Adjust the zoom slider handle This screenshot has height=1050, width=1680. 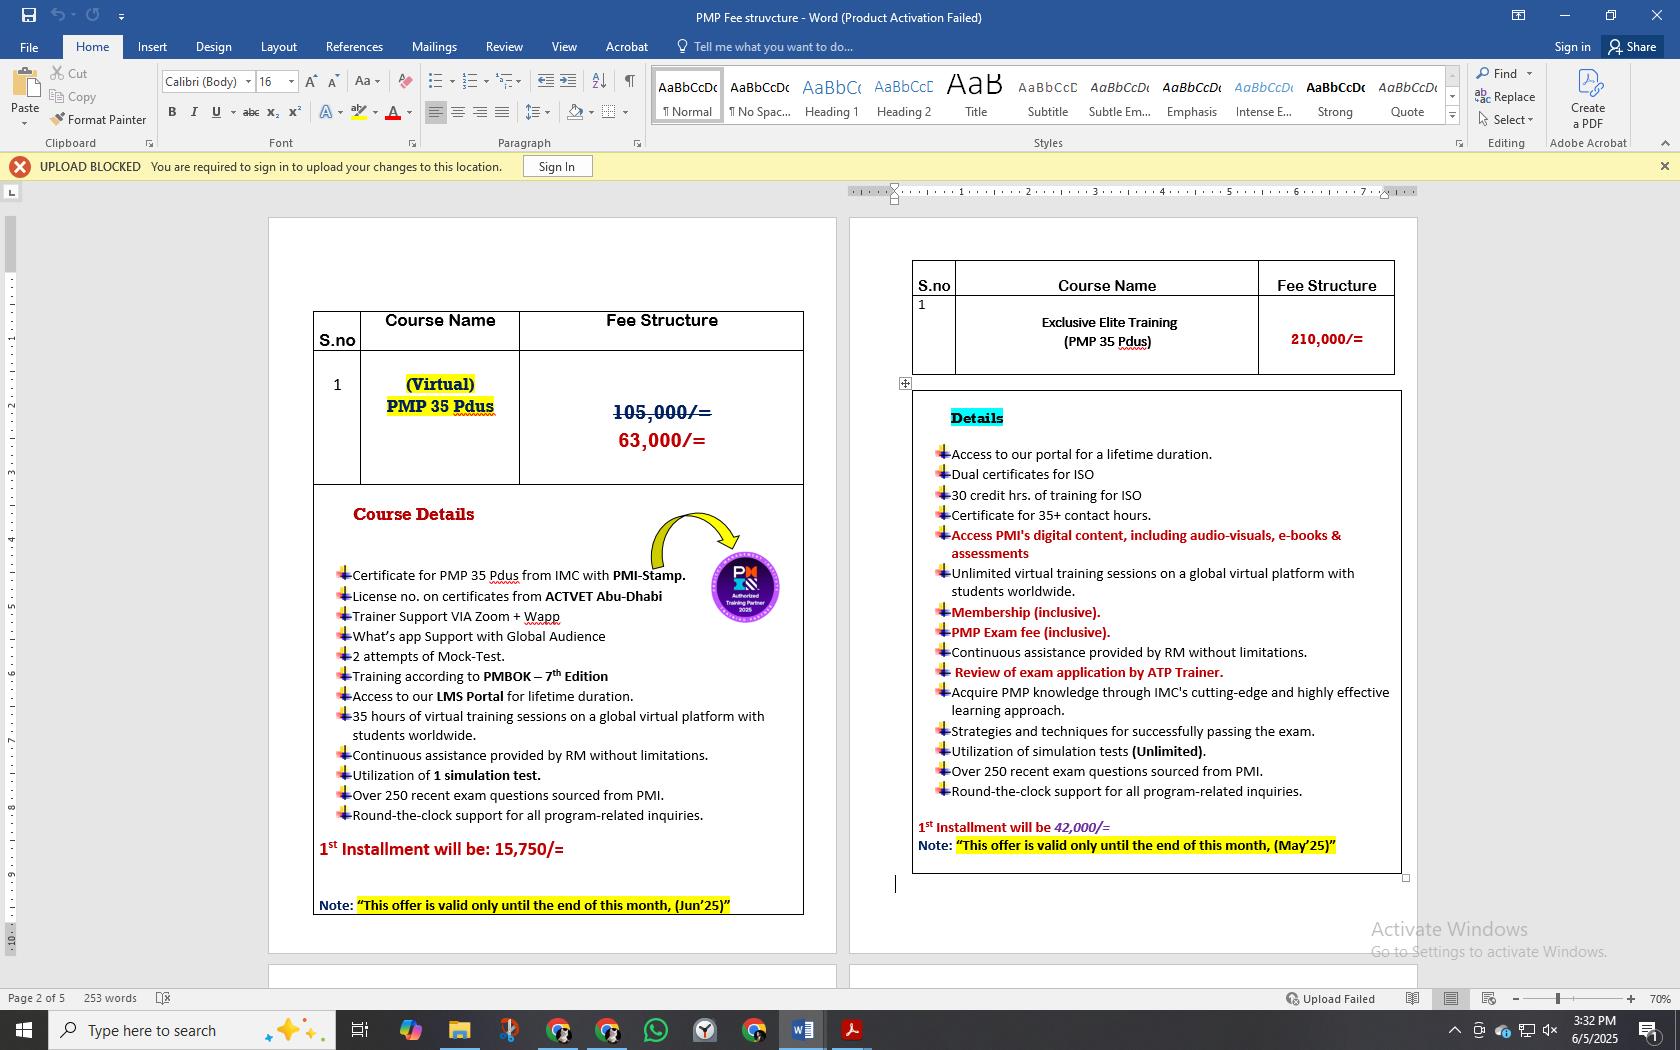(1557, 998)
